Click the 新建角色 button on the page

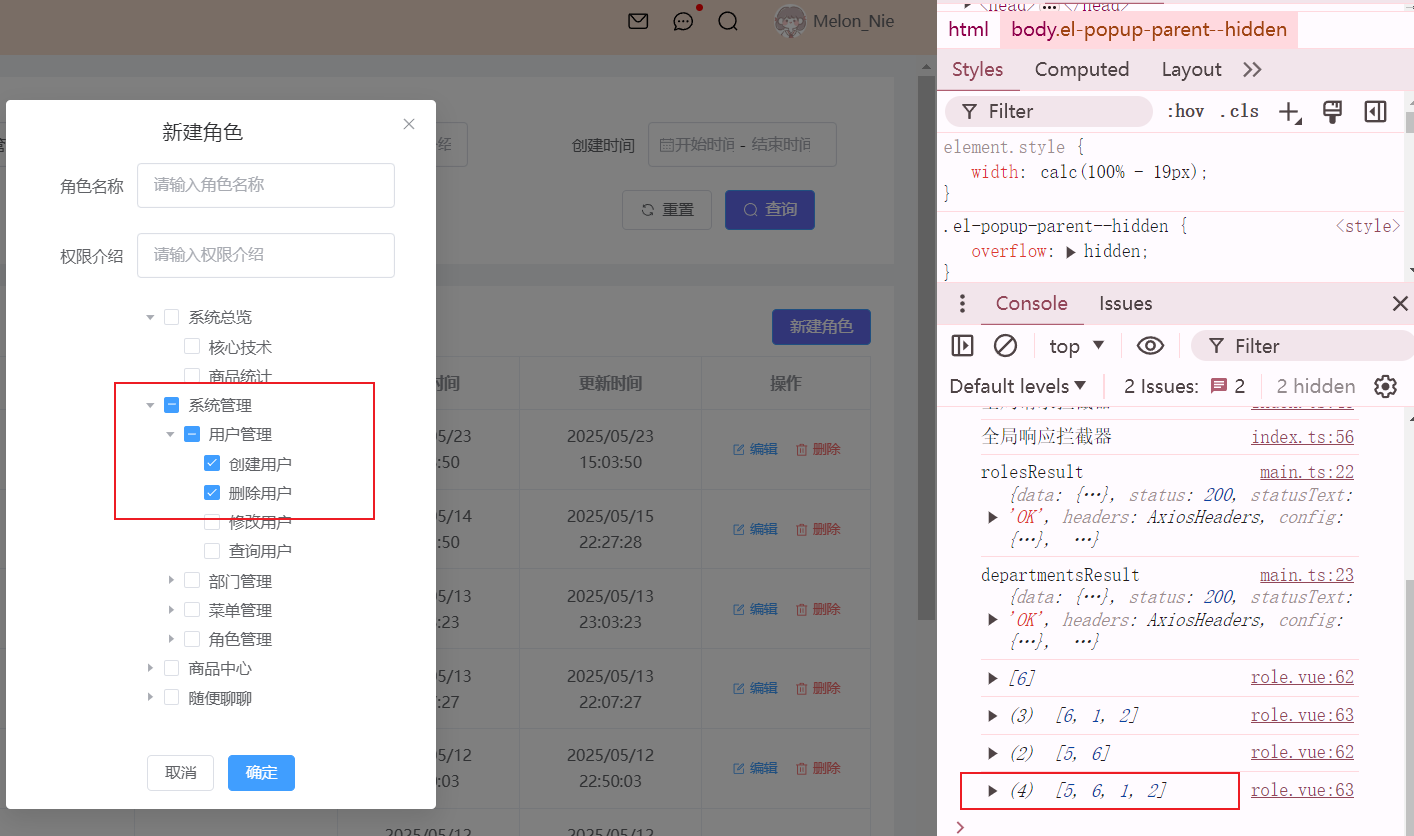[x=821, y=327]
